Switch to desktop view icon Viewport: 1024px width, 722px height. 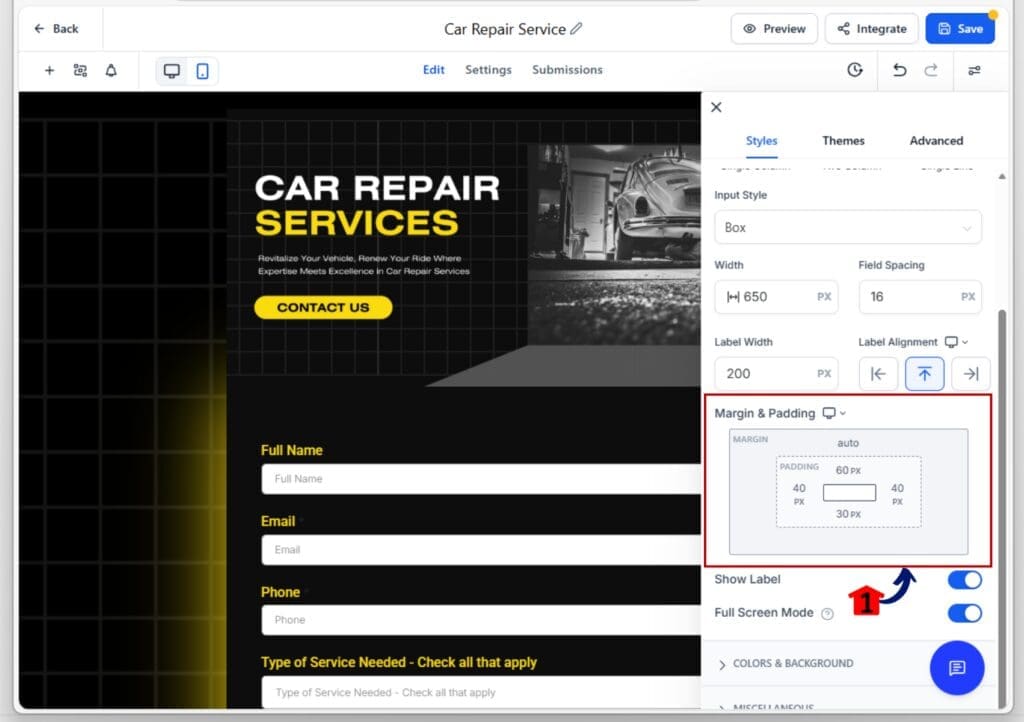tap(172, 71)
